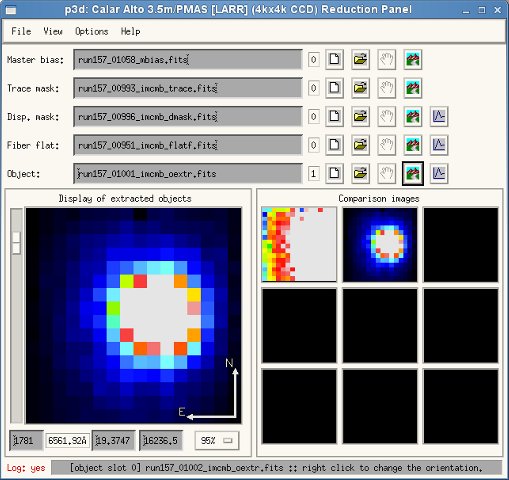Click the extracted object spatial map display
The height and width of the screenshot is (480, 509).
[133, 315]
